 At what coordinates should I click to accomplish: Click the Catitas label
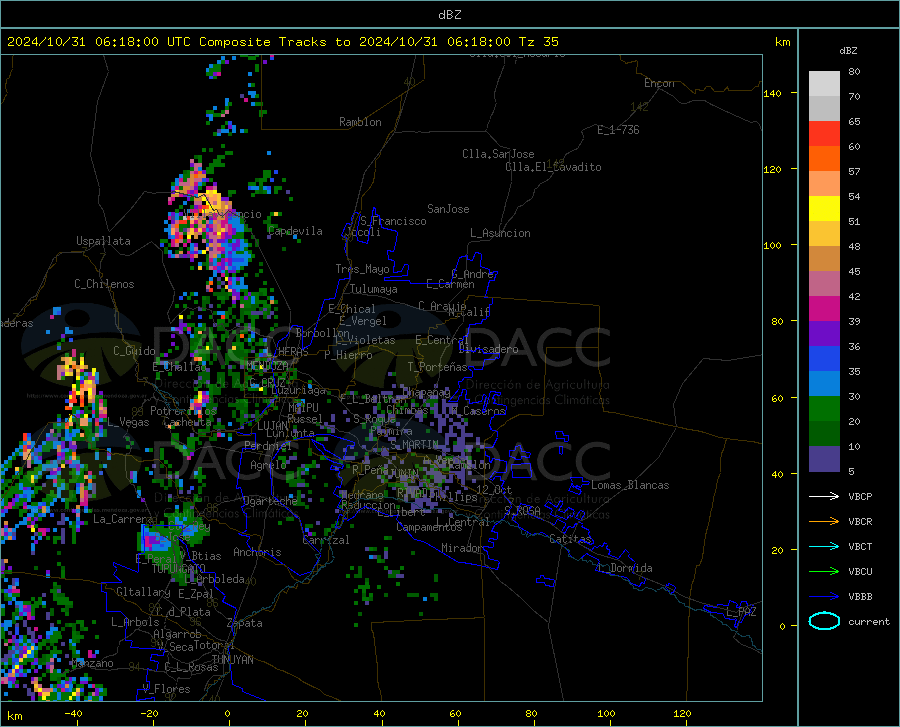(570, 539)
